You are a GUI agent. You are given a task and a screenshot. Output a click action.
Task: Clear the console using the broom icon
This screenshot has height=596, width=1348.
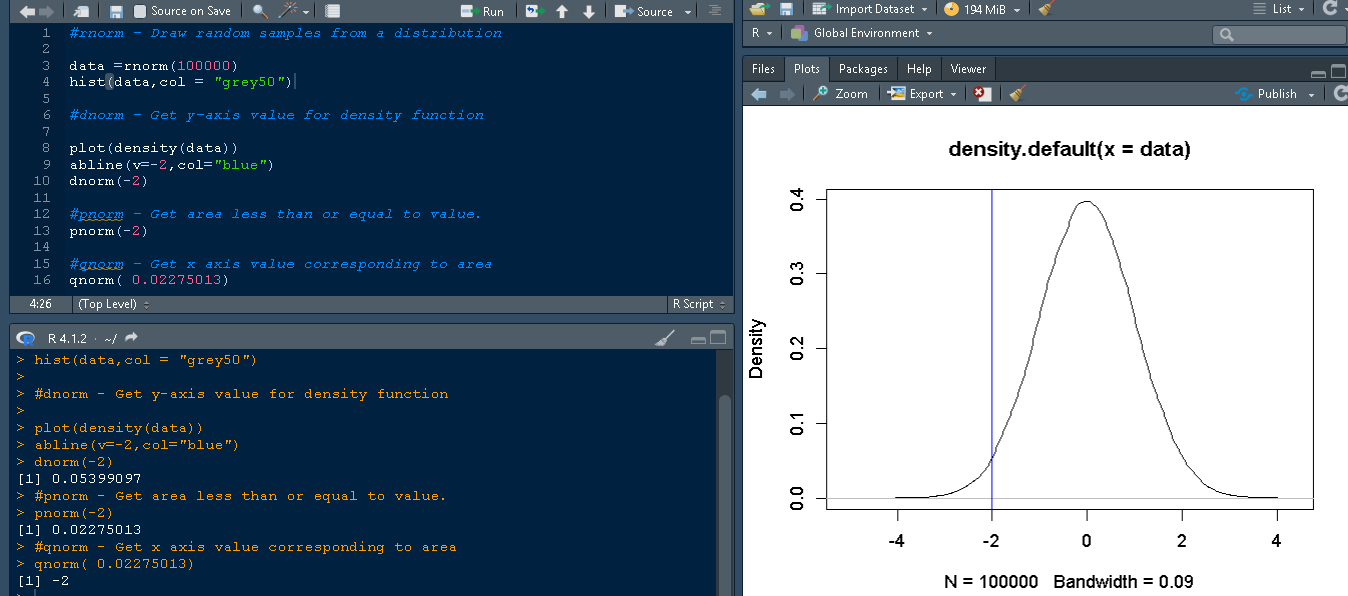[664, 338]
